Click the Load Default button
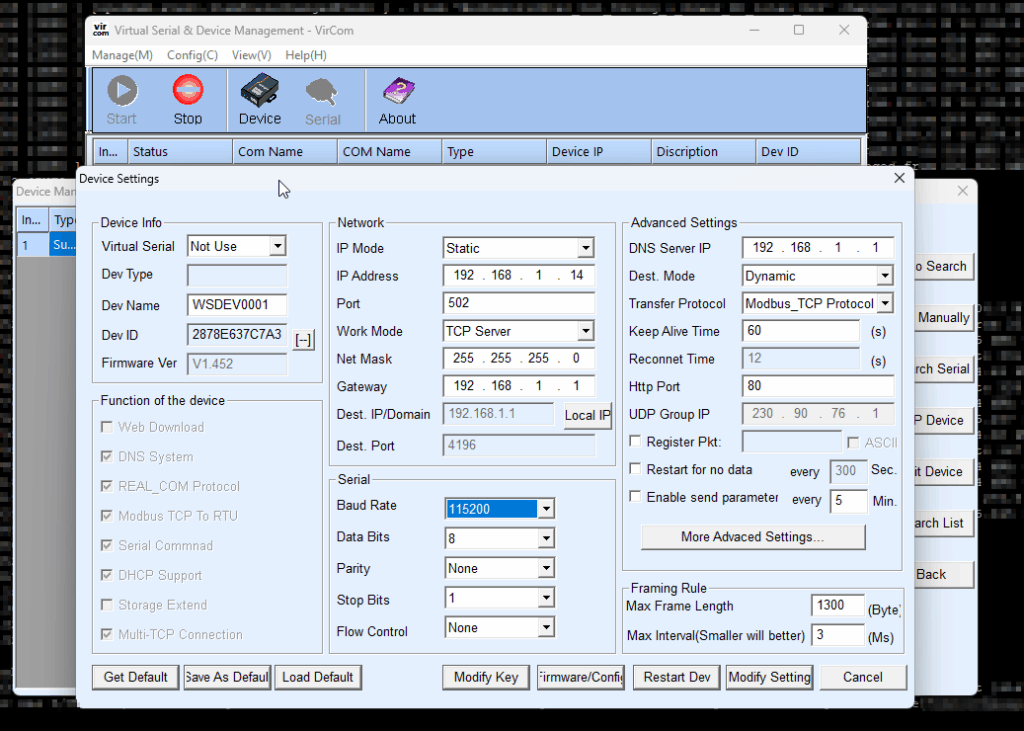The height and width of the screenshot is (731, 1024). 318,677
